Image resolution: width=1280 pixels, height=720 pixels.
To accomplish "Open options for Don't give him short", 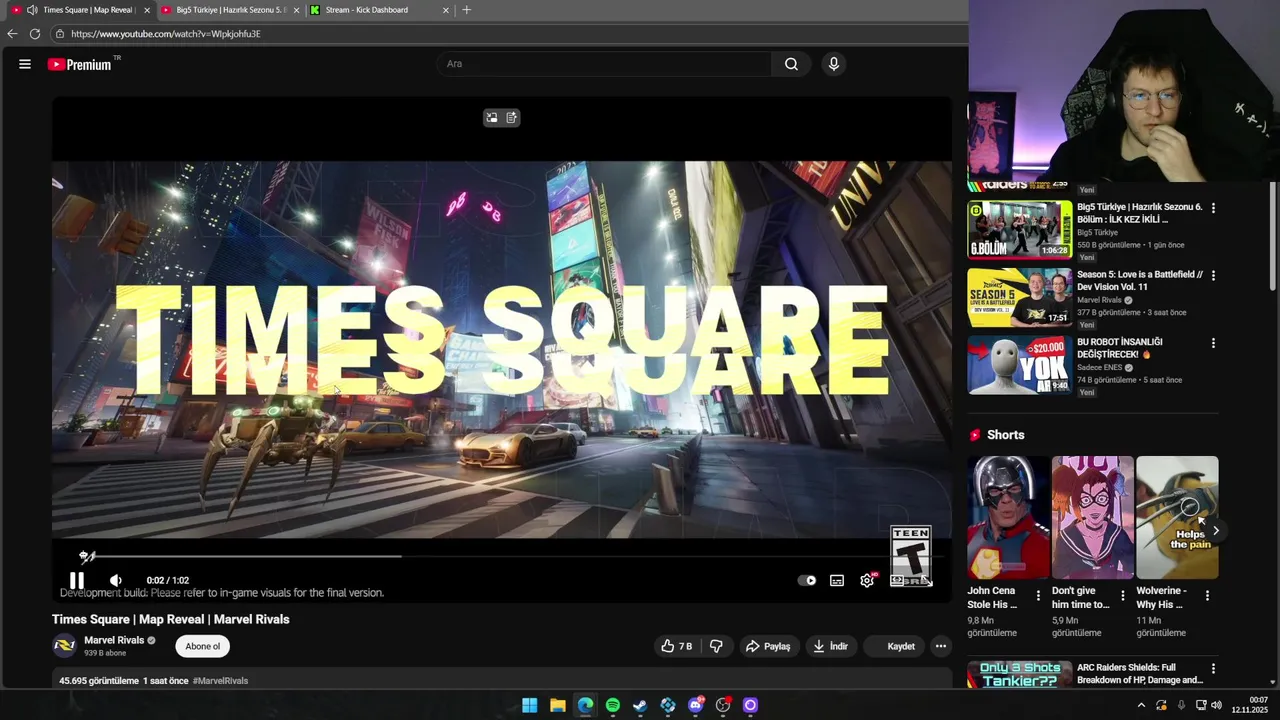I will (x=1122, y=595).
